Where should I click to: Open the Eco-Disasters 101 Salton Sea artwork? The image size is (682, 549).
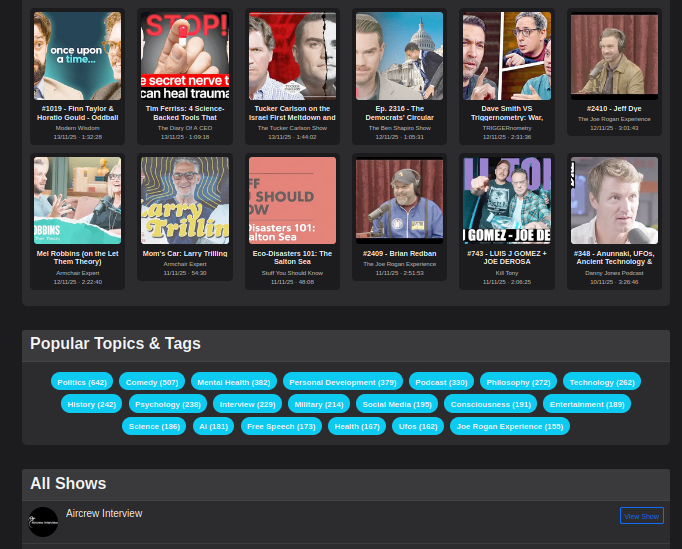[x=292, y=200]
